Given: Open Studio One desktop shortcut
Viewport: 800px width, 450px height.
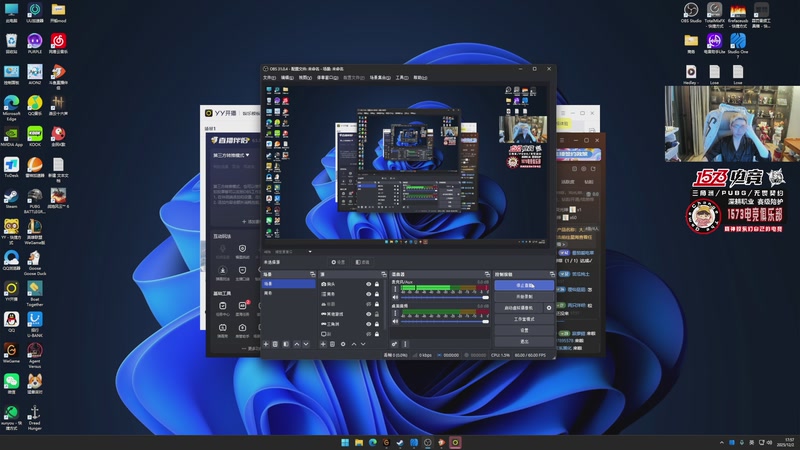Looking at the screenshot, I should tap(738, 46).
